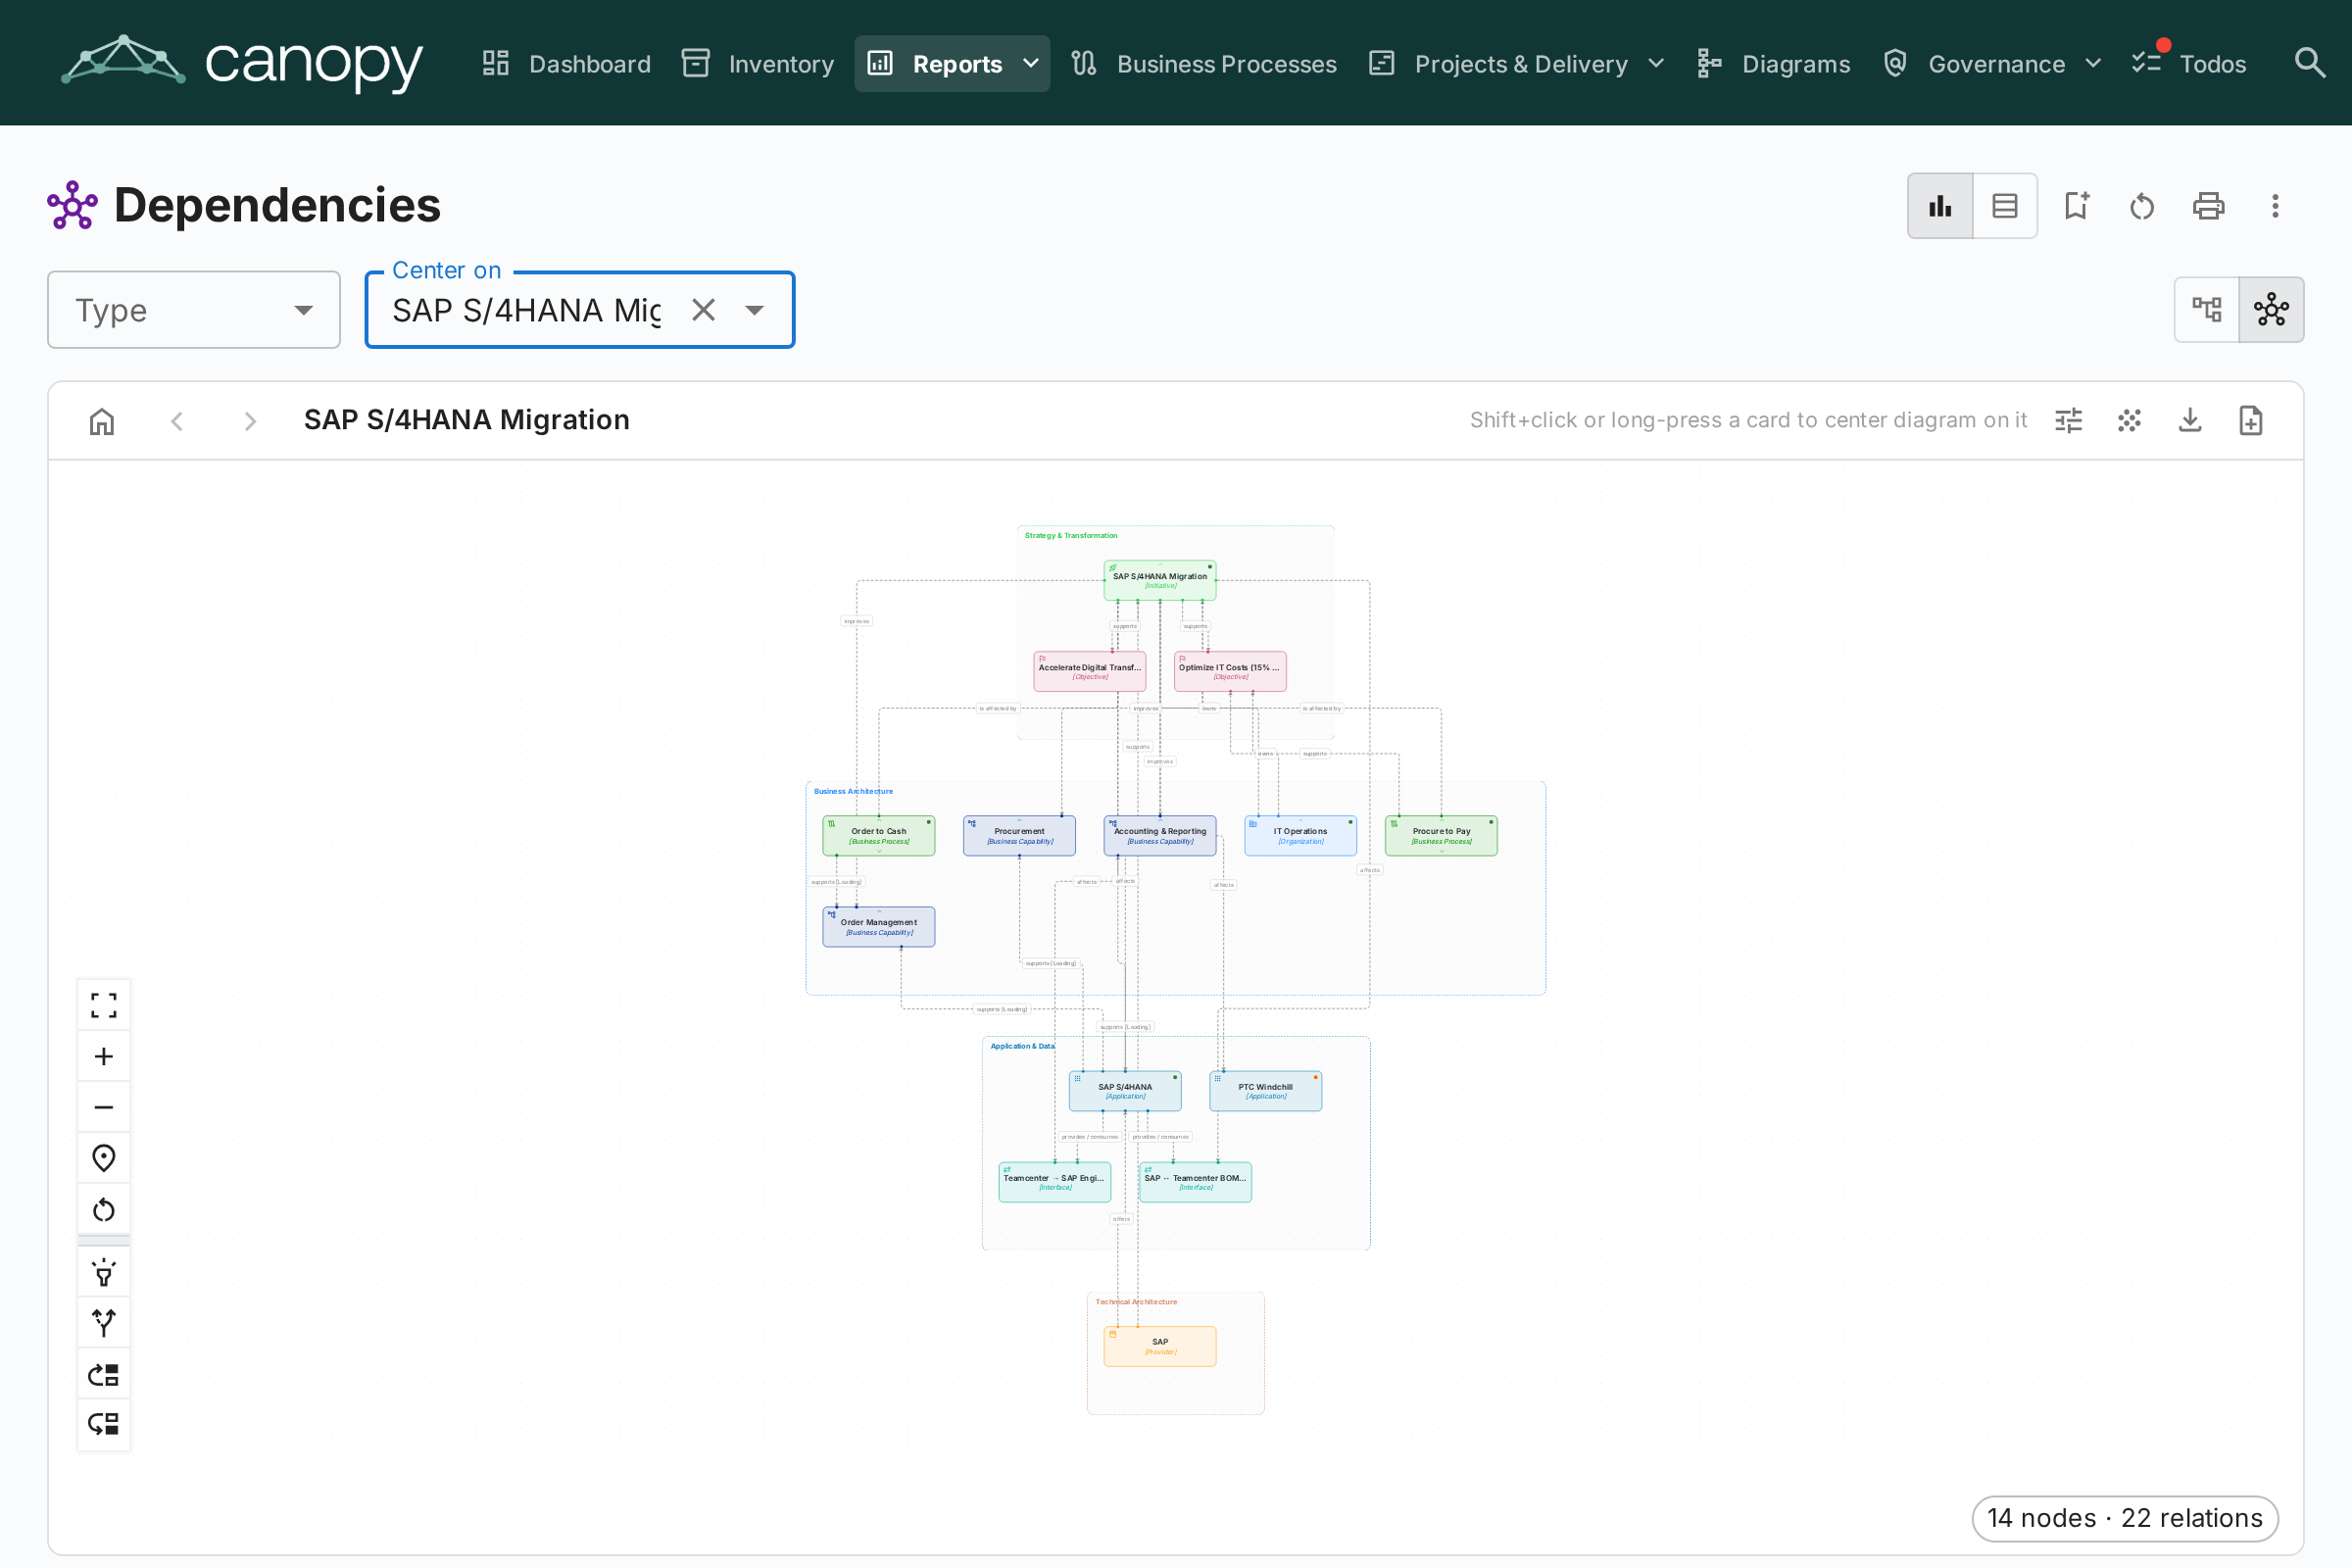
Task: Open diagram filter settings sliders icon
Action: (x=2069, y=421)
